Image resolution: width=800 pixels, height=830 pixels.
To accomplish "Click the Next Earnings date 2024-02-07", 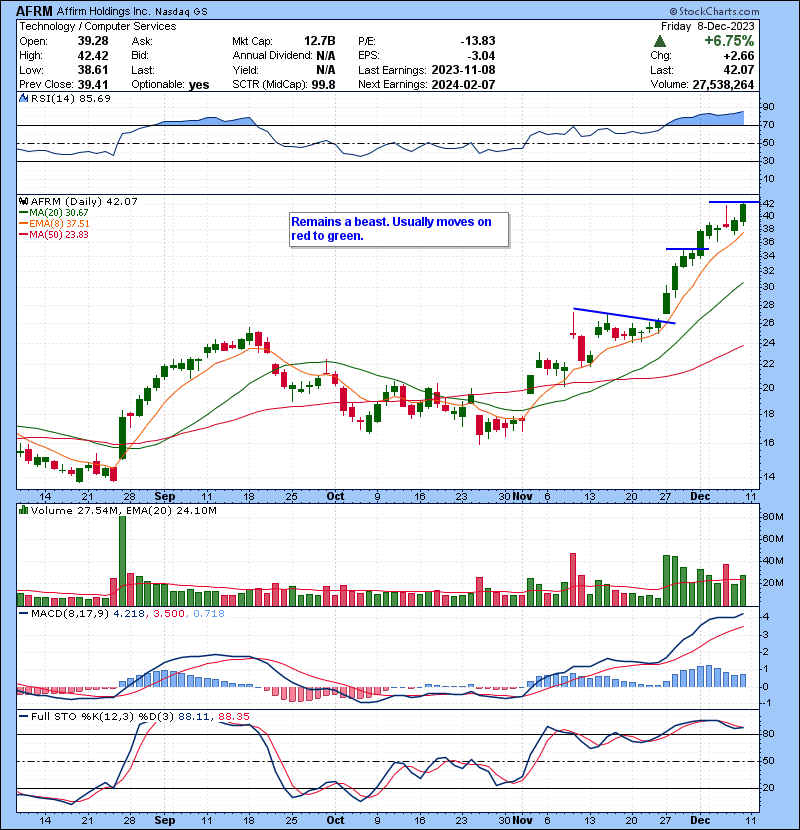I will tap(463, 84).
